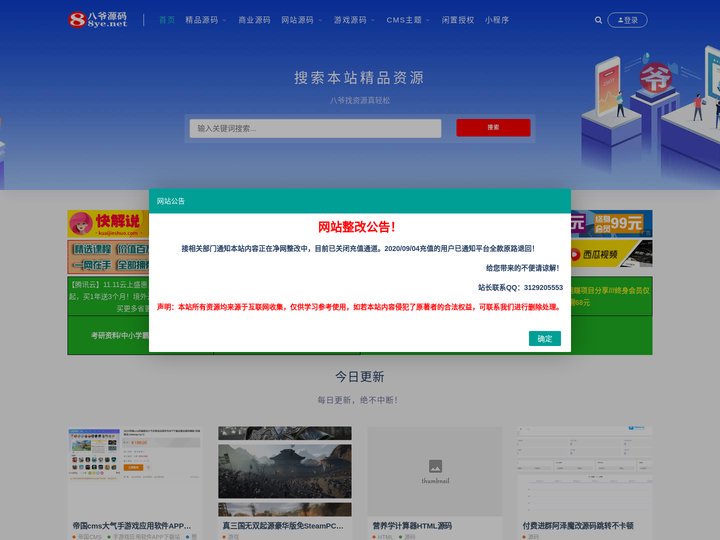Open the 营养学计算器 placeholder thumbnail
Viewport: 720px width, 540px height.
click(x=435, y=471)
